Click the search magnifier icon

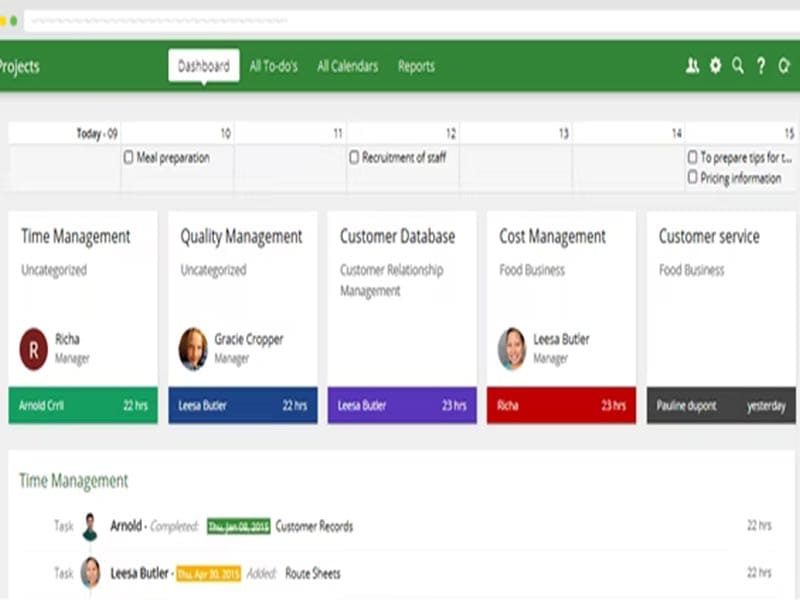(x=737, y=64)
